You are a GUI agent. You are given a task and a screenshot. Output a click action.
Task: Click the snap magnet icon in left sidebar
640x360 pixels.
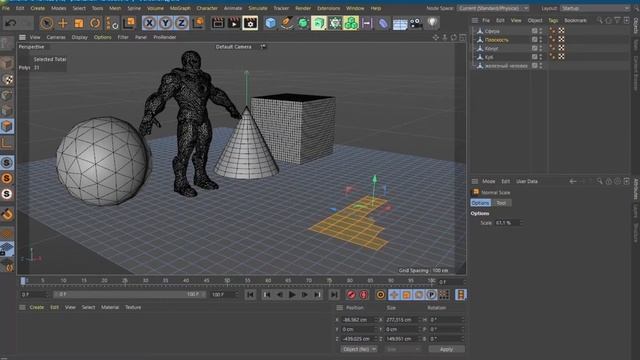pyautogui.click(x=7, y=214)
